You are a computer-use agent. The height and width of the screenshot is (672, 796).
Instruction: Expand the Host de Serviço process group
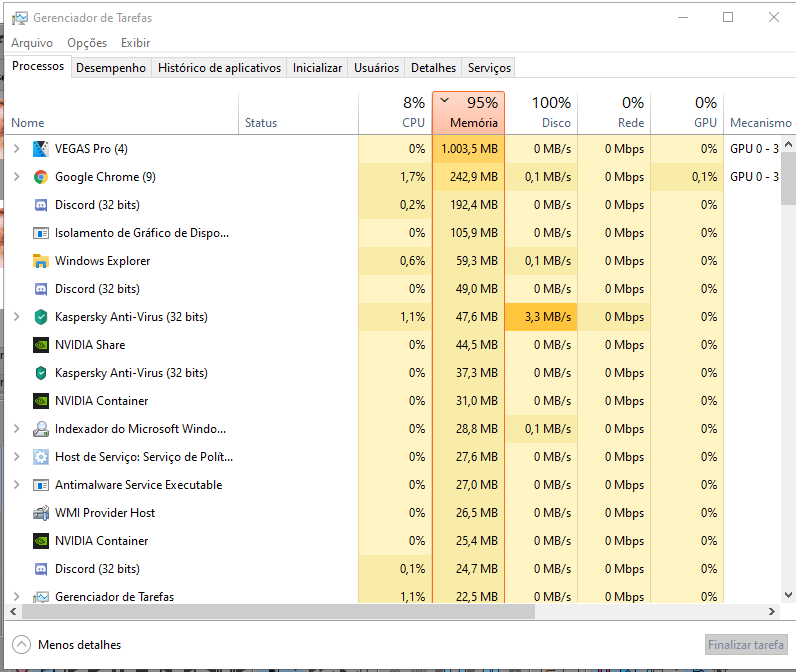(x=16, y=457)
